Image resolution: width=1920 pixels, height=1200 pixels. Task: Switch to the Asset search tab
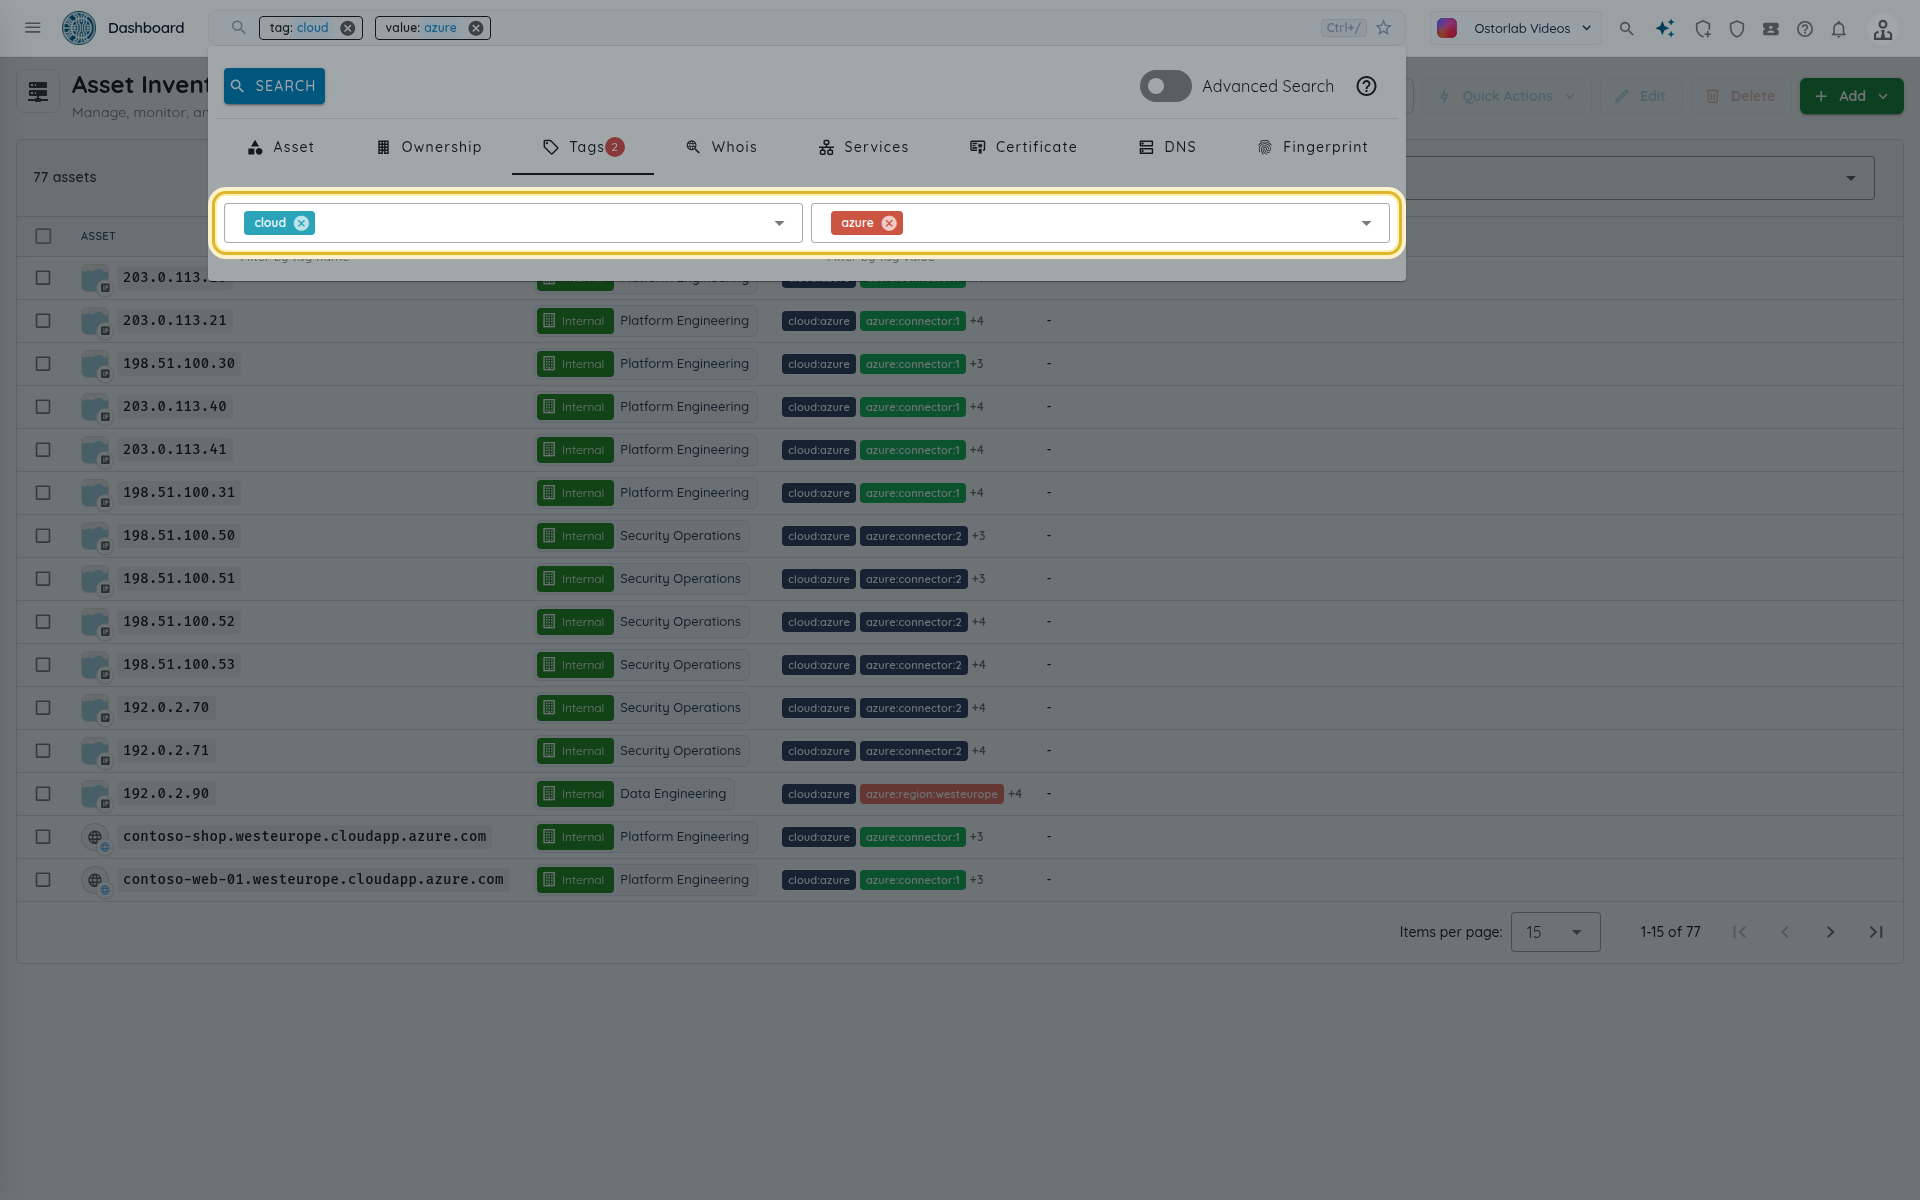[281, 147]
